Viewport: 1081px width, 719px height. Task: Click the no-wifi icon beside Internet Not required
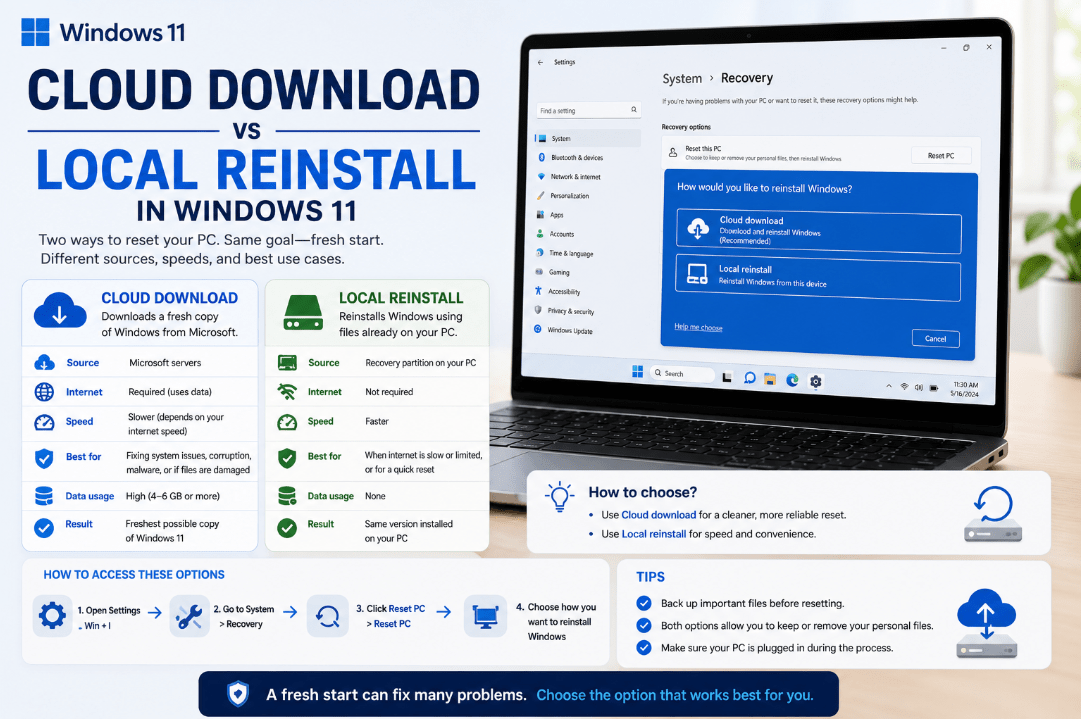pyautogui.click(x=287, y=392)
